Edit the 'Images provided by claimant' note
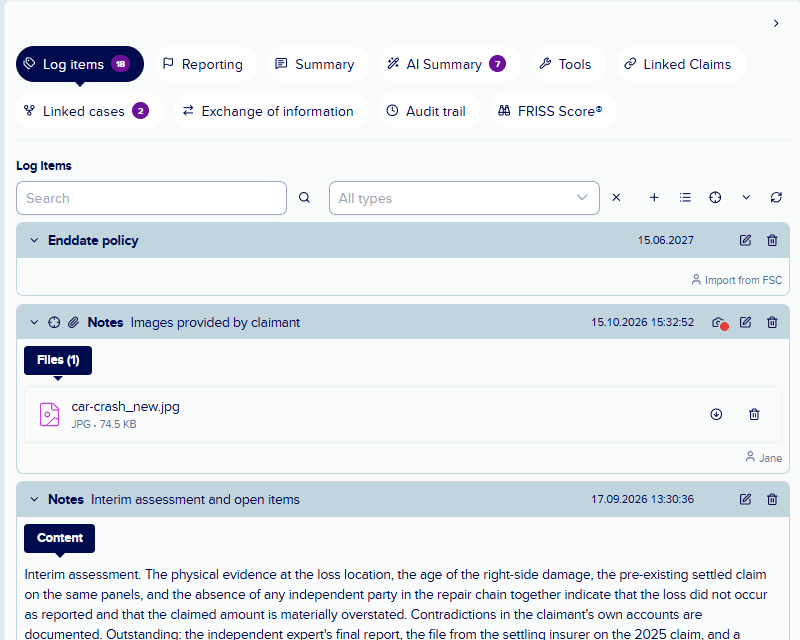Screen dimensions: 800x640 point(745,322)
